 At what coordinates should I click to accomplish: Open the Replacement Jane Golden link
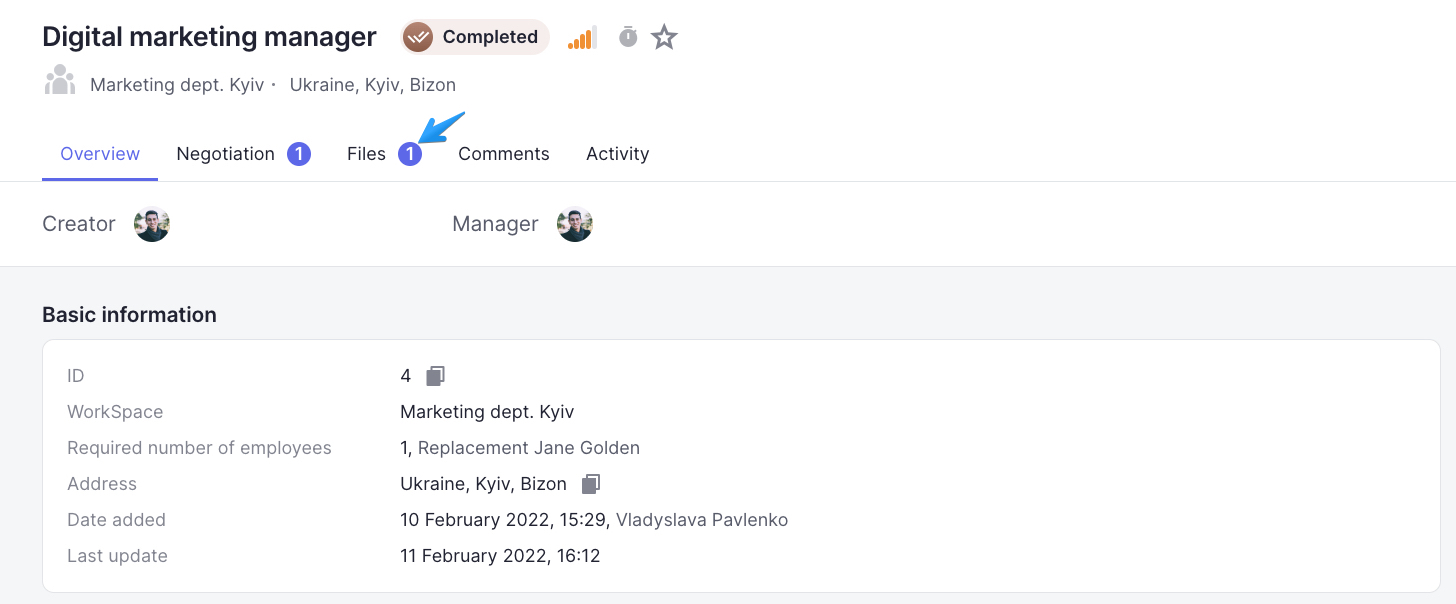coord(530,447)
